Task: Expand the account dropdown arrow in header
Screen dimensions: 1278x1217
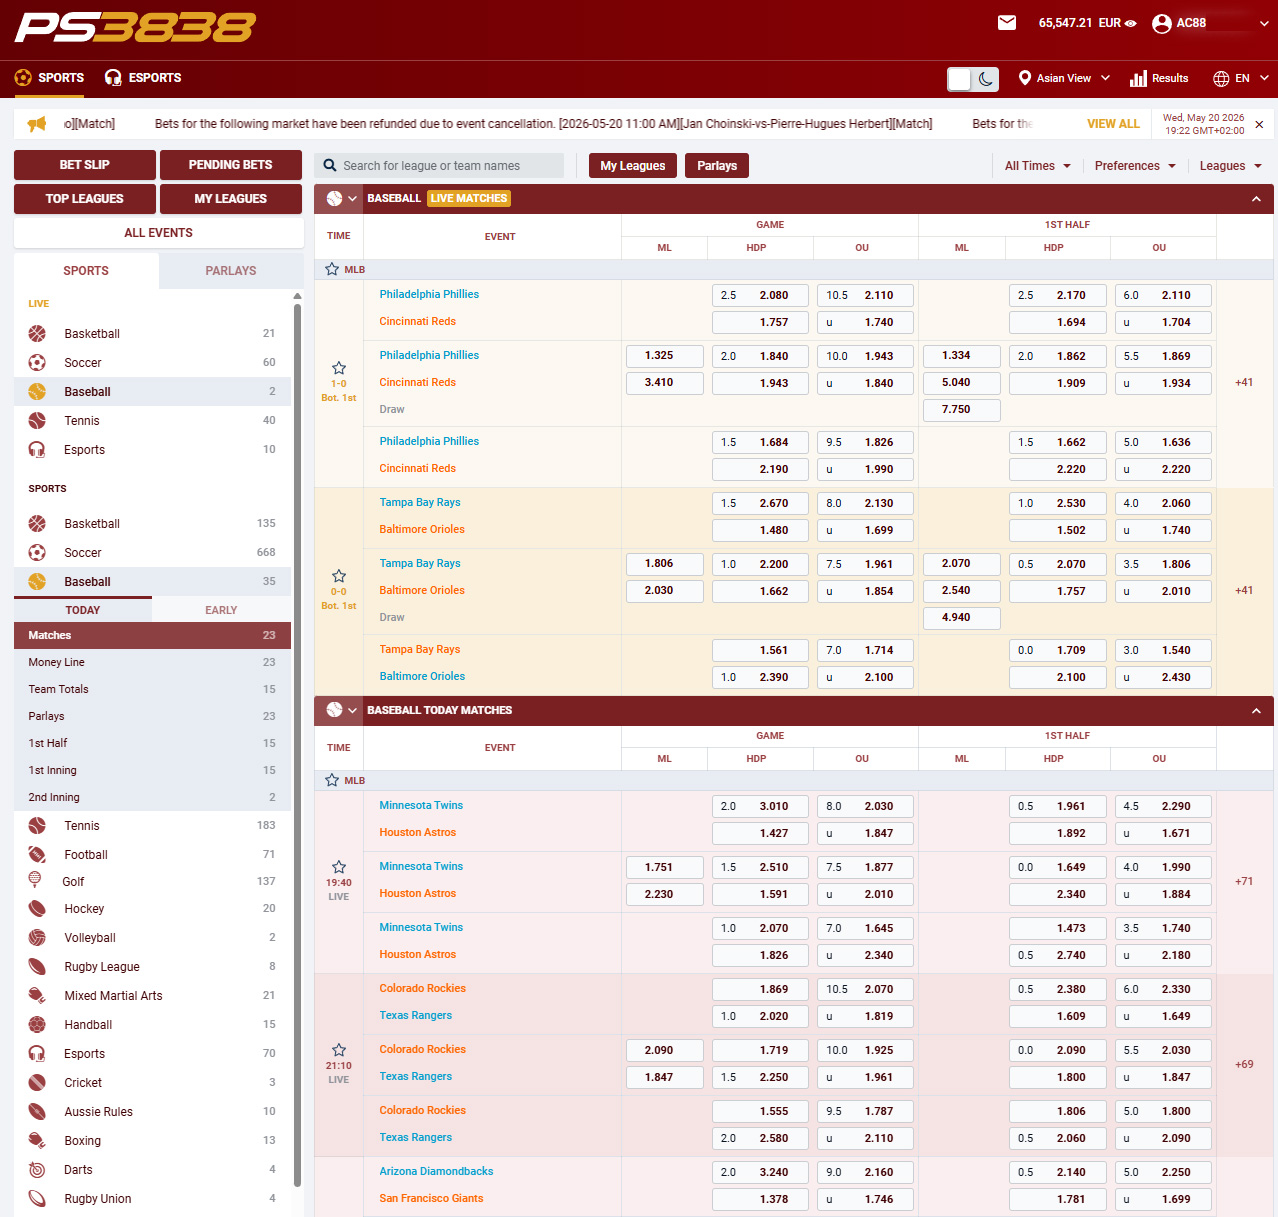Action: click(x=1264, y=23)
